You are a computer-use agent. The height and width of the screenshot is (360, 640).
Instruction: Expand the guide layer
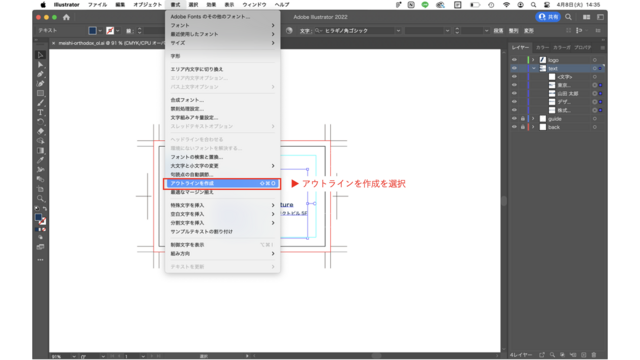coord(533,119)
